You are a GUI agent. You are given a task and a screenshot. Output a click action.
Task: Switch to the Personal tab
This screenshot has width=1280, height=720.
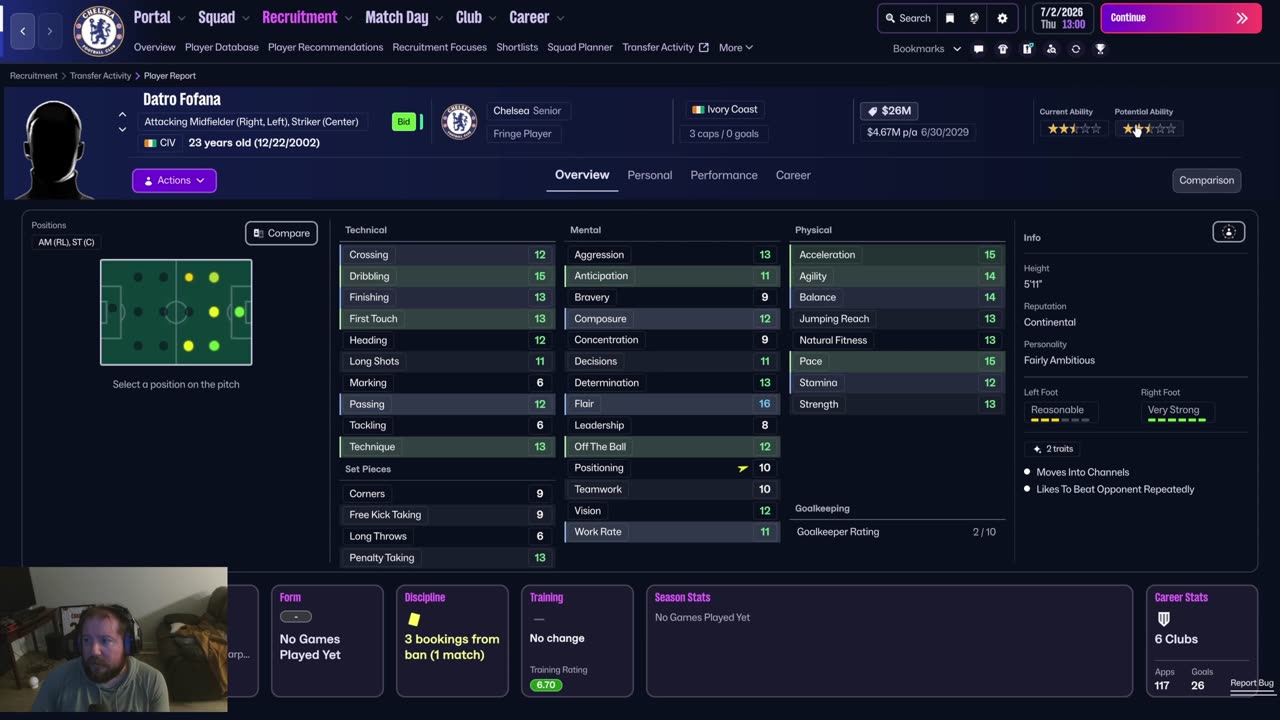650,175
